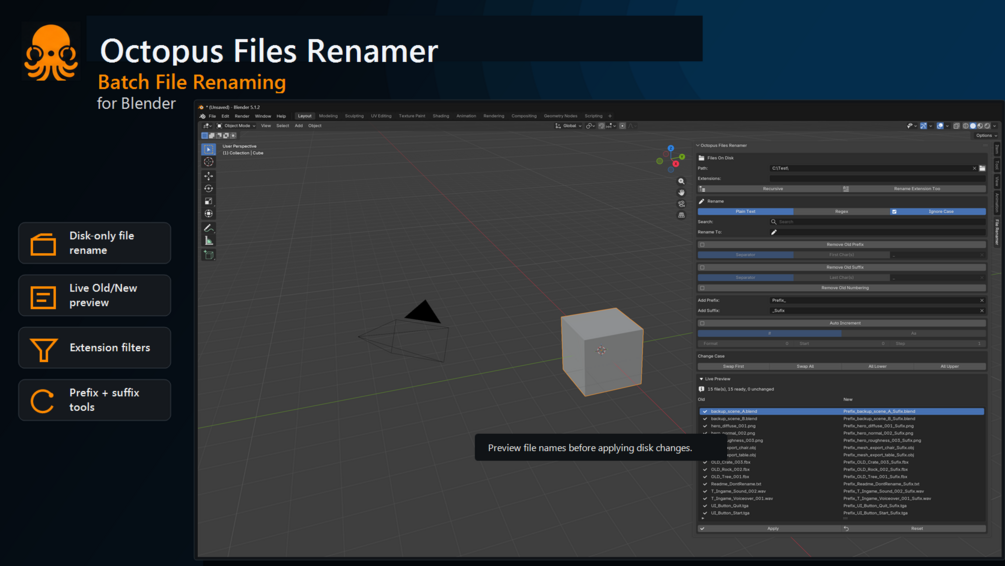The image size is (1005, 566).
Task: Open the pivot point dropdown
Action: 590,126
